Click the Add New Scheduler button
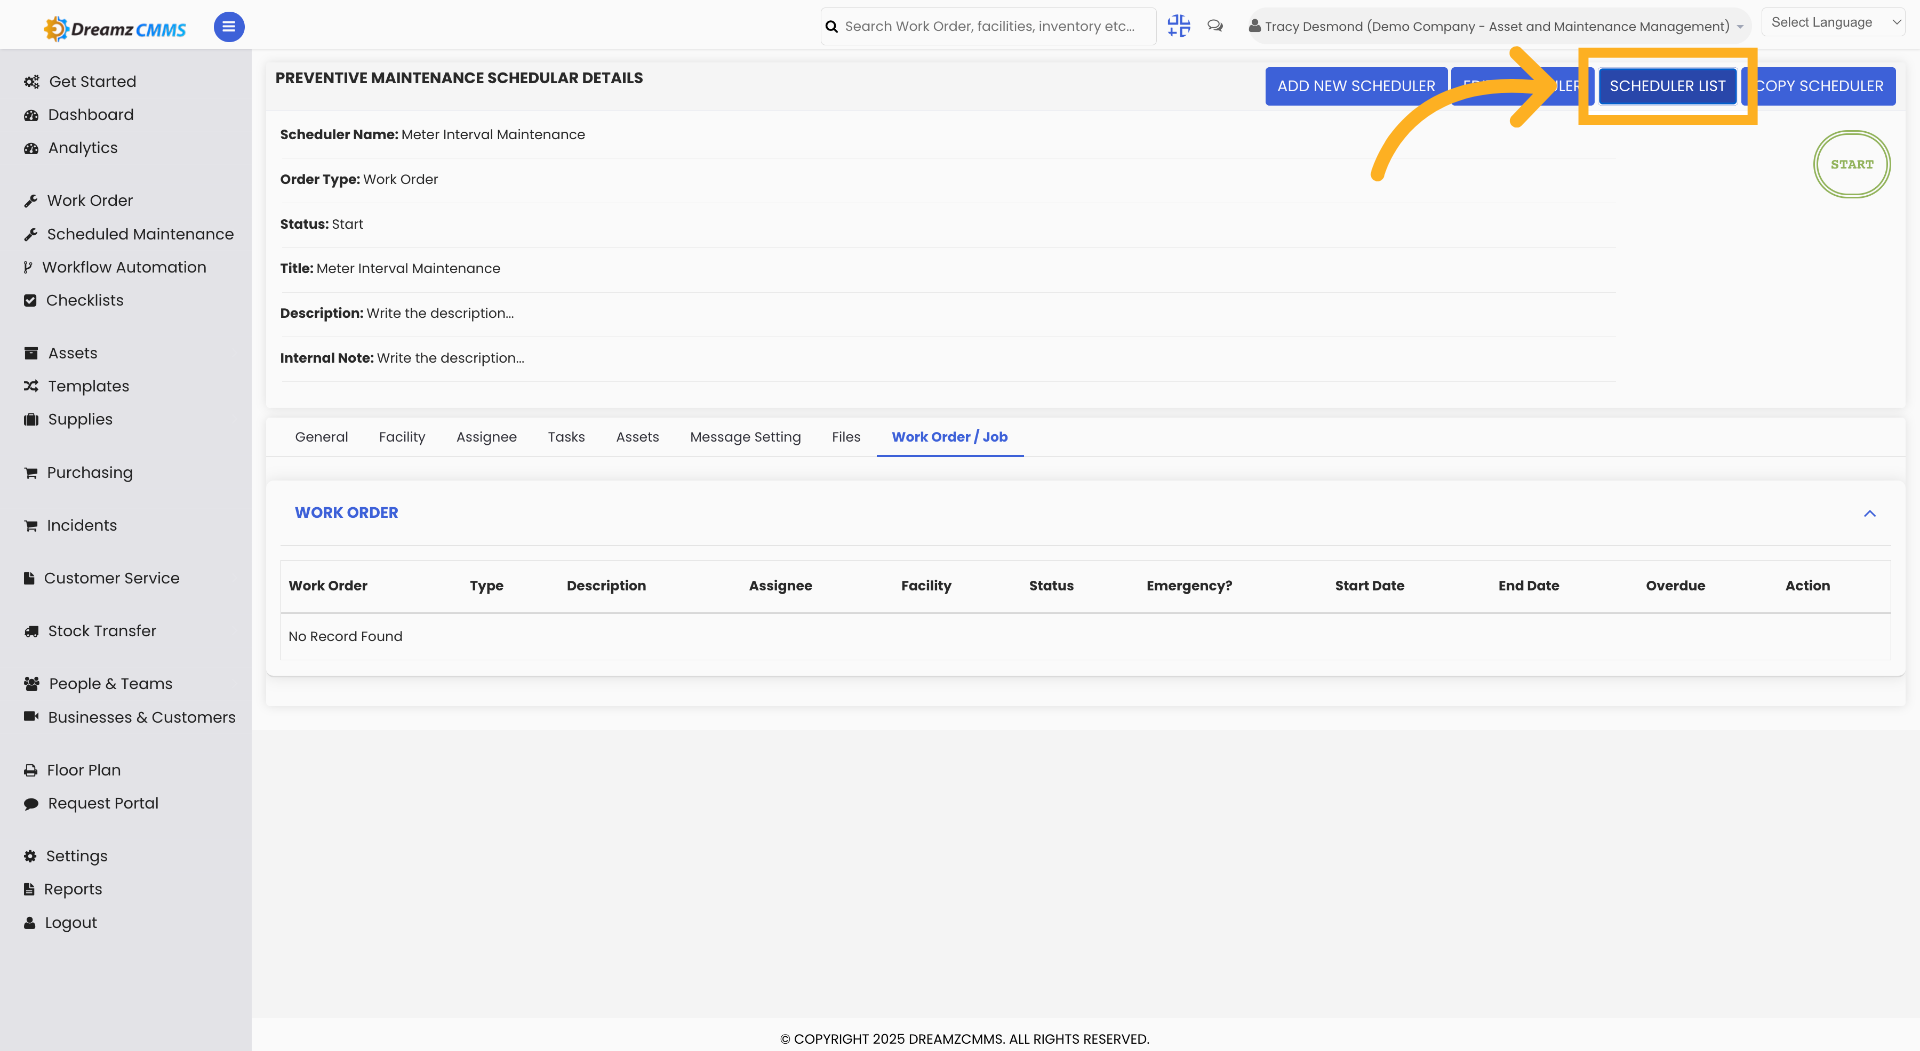Screen dimensions: 1920x1051 (x=1356, y=86)
